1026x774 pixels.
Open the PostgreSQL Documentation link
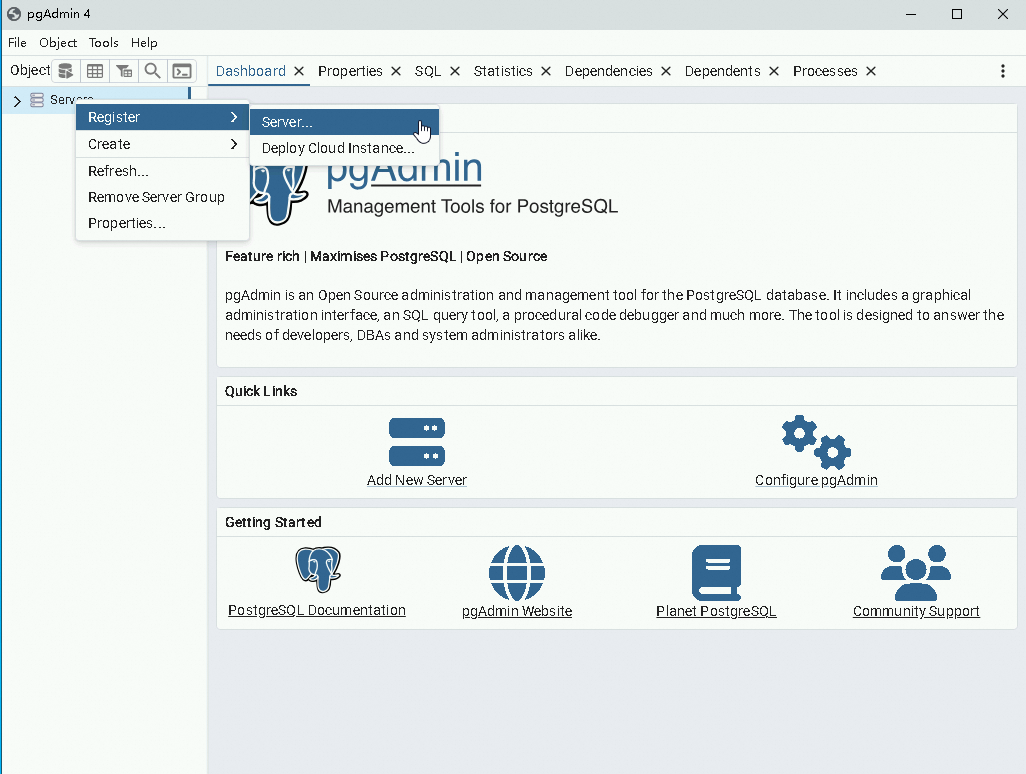(x=316, y=611)
